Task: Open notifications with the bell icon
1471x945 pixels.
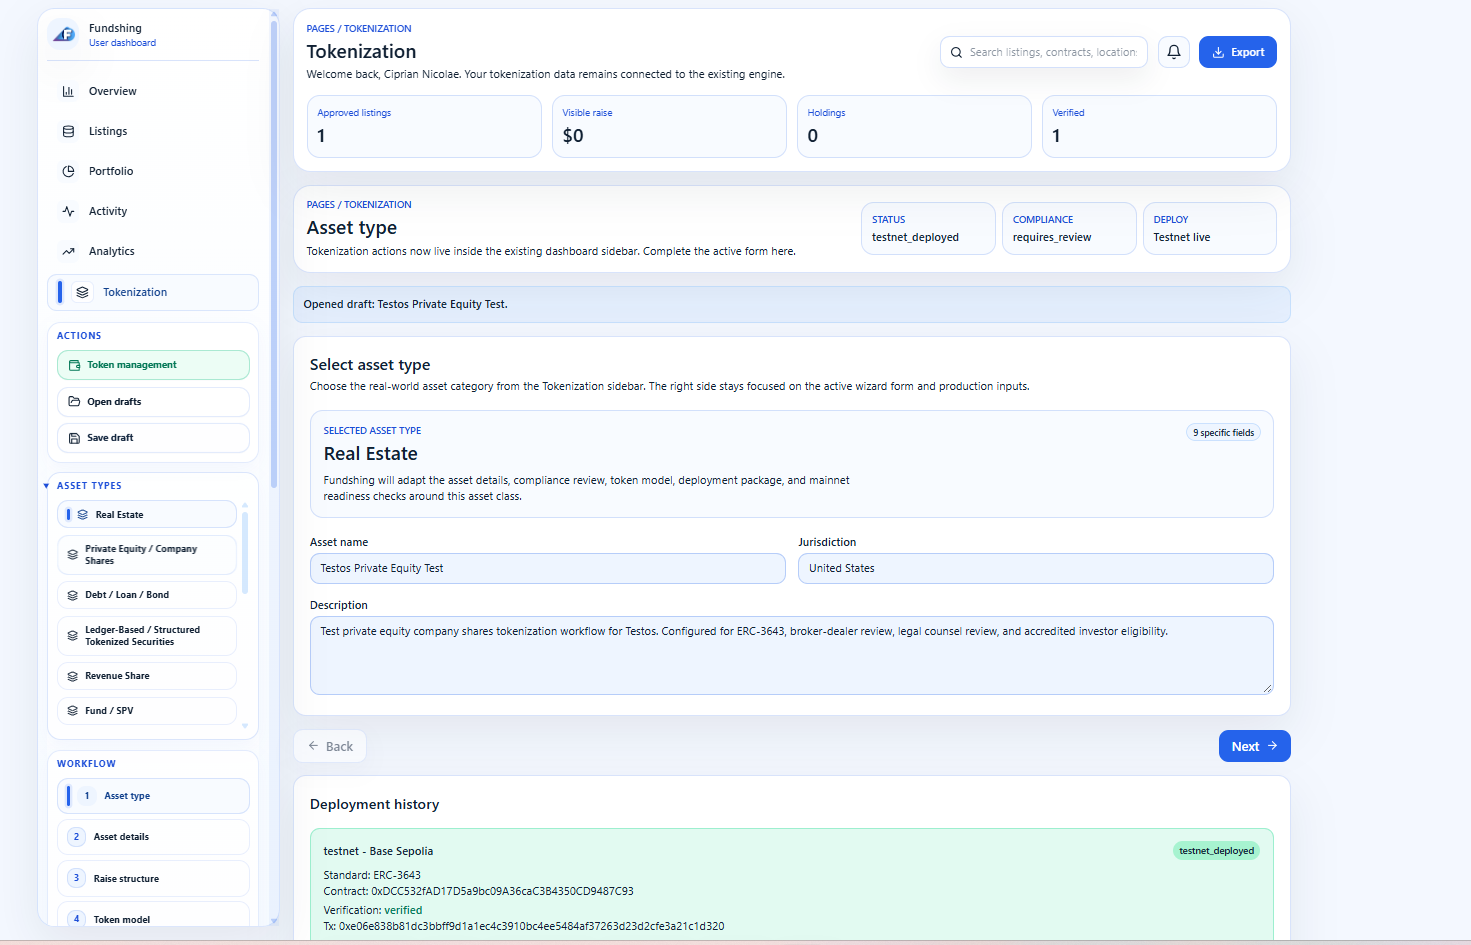Action: (x=1174, y=52)
